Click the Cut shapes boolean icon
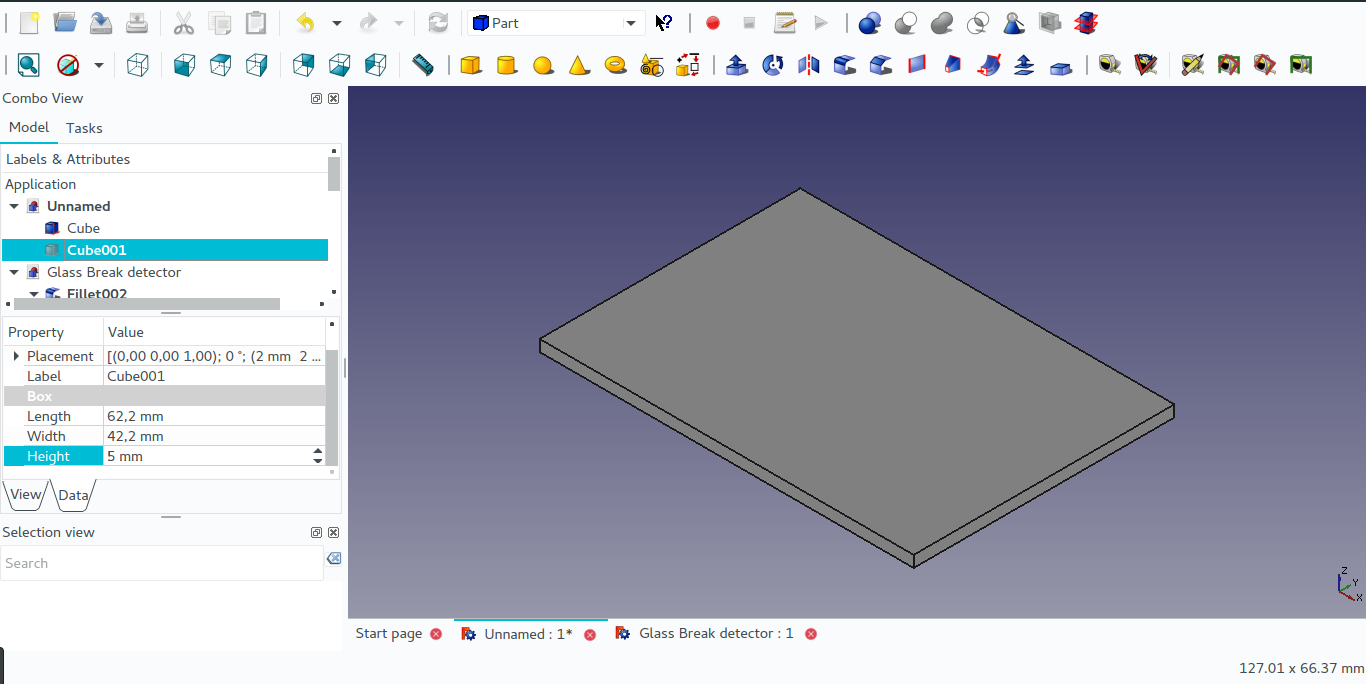 906,23
